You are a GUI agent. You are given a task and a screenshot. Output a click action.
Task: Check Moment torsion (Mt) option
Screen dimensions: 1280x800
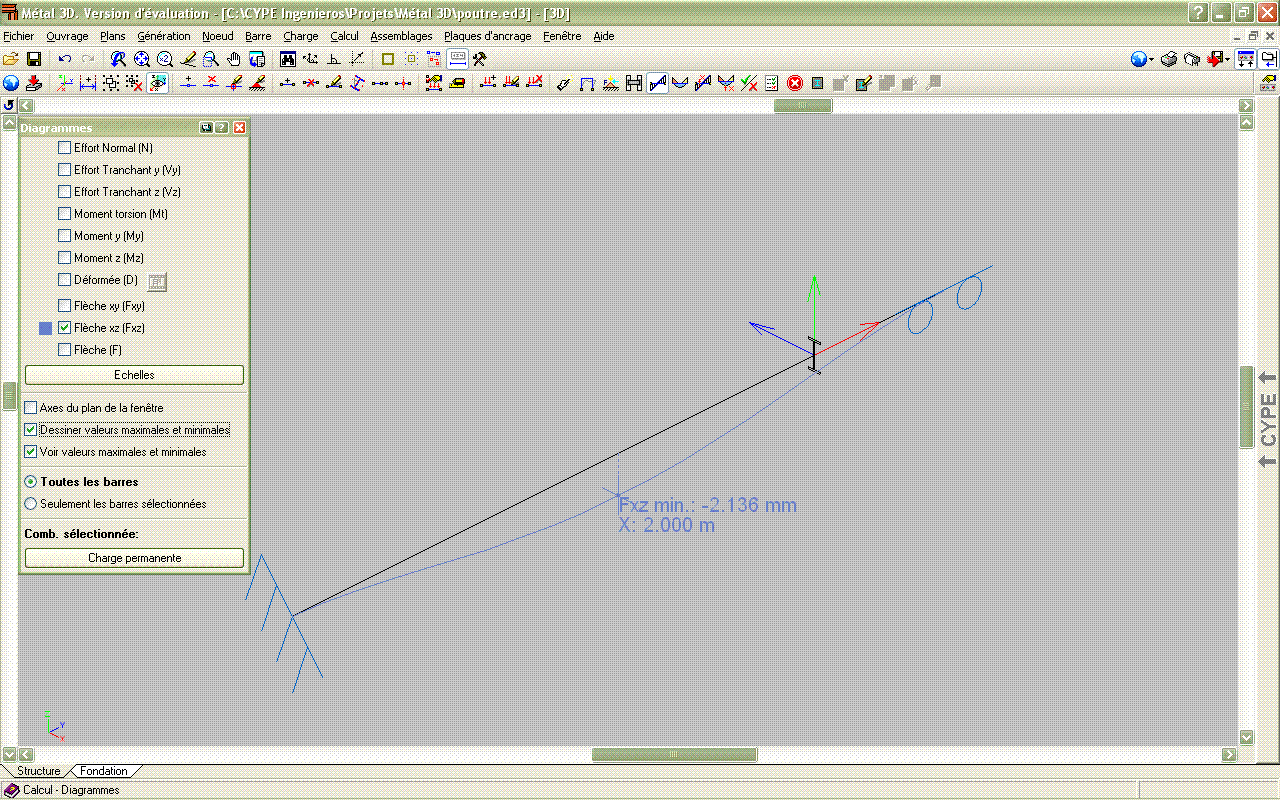[65, 214]
